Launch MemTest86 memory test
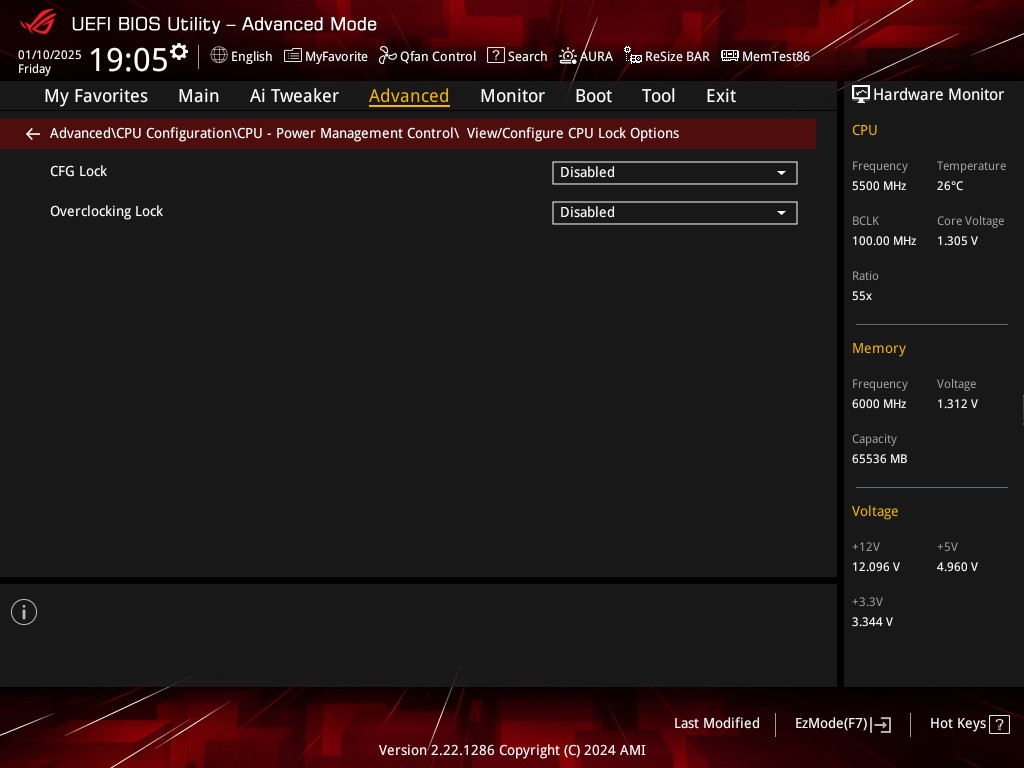Image resolution: width=1024 pixels, height=768 pixels. (x=765, y=56)
